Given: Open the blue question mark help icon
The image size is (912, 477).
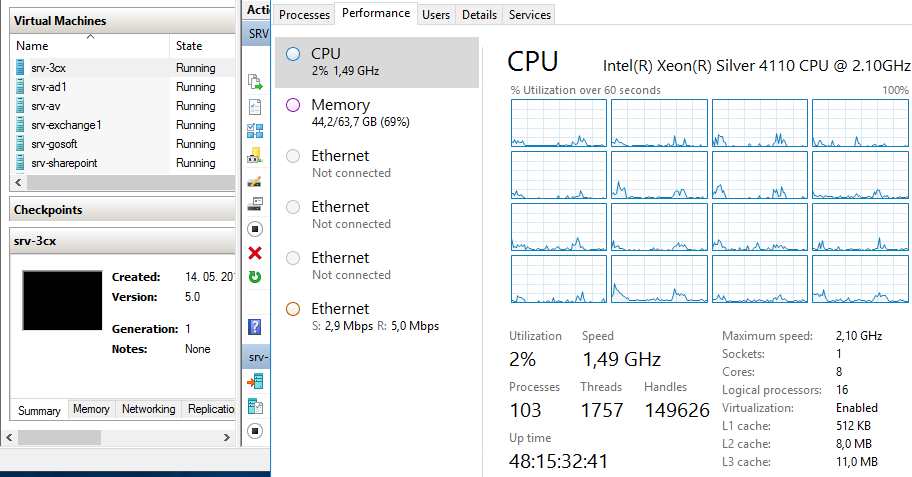Looking at the screenshot, I should click(255, 327).
